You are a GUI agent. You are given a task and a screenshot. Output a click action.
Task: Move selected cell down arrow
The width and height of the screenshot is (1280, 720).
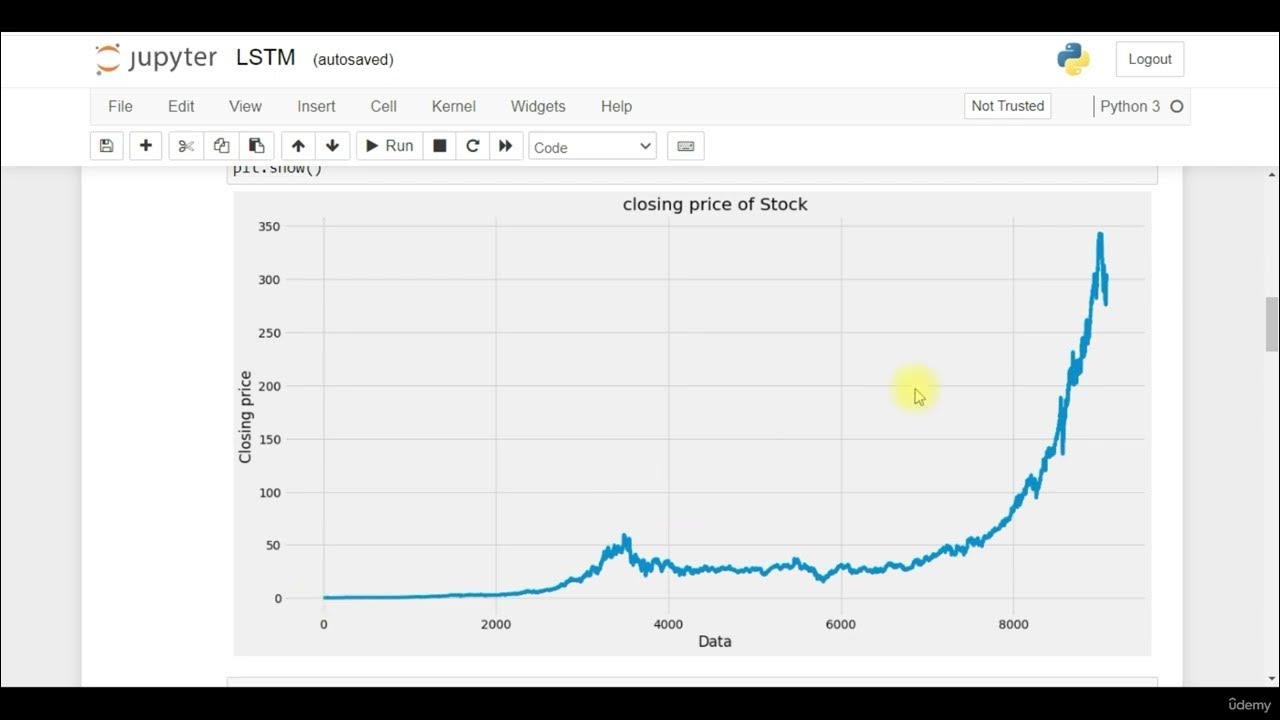(x=332, y=146)
